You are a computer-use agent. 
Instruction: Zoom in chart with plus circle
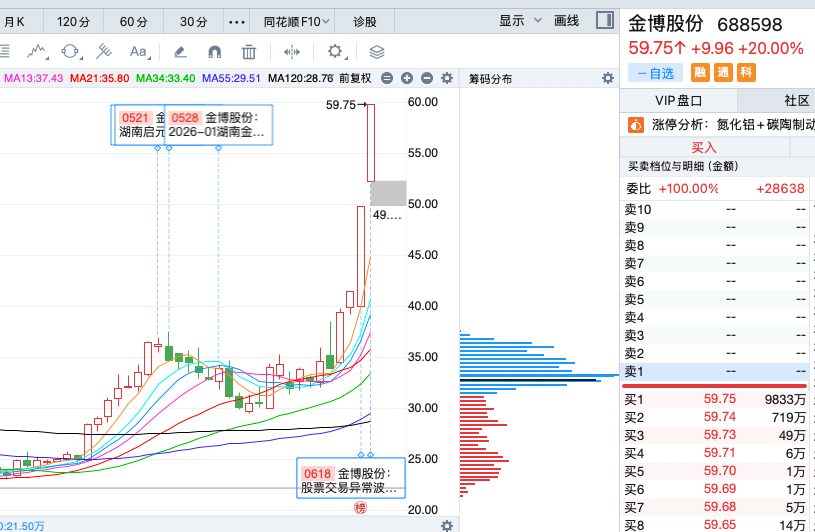point(407,78)
